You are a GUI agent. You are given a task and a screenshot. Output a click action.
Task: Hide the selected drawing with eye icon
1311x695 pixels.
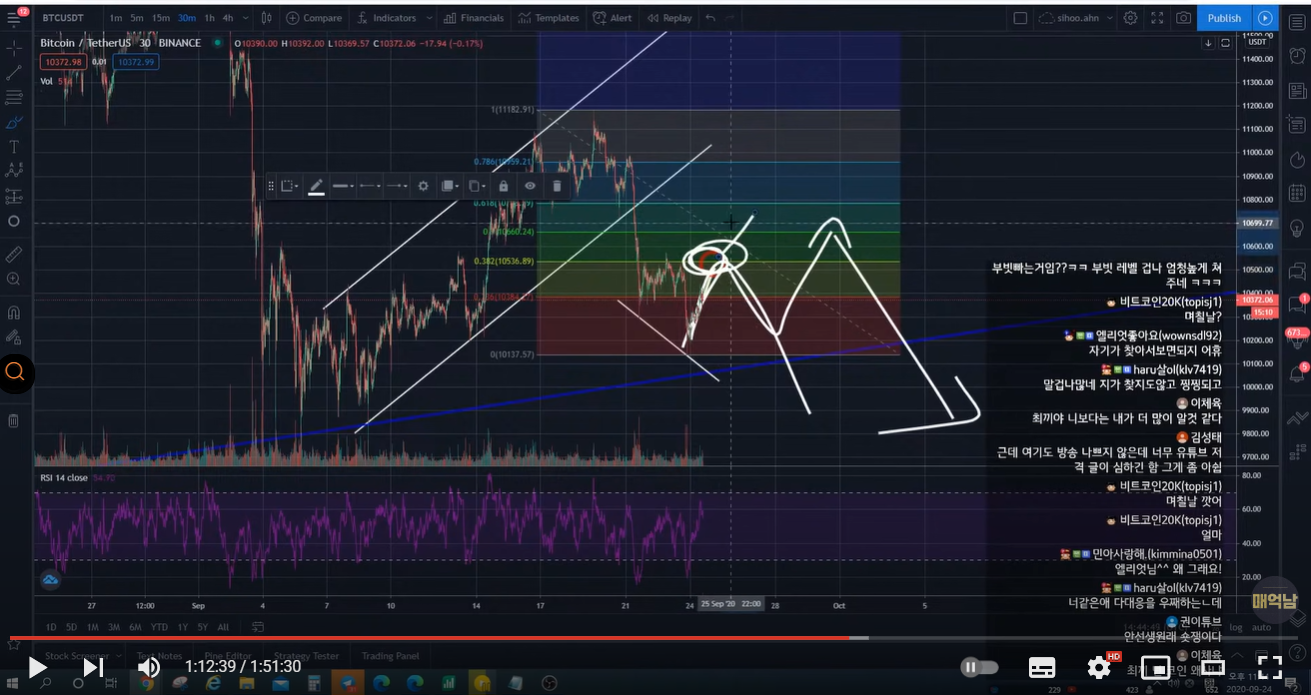[530, 186]
